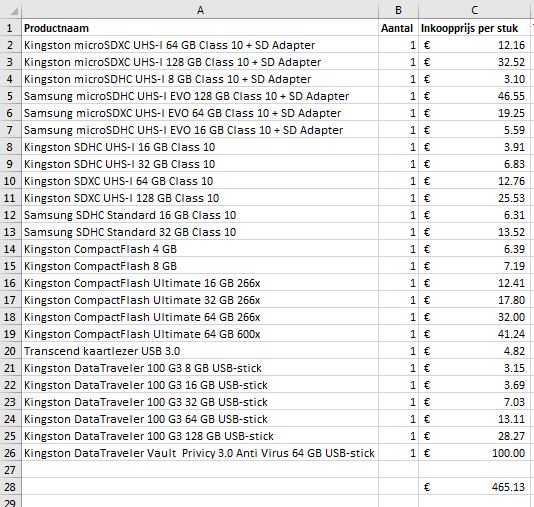Viewport: 534px width, 507px height.
Task: Select the total cell showing 465.13
Action: [x=474, y=486]
